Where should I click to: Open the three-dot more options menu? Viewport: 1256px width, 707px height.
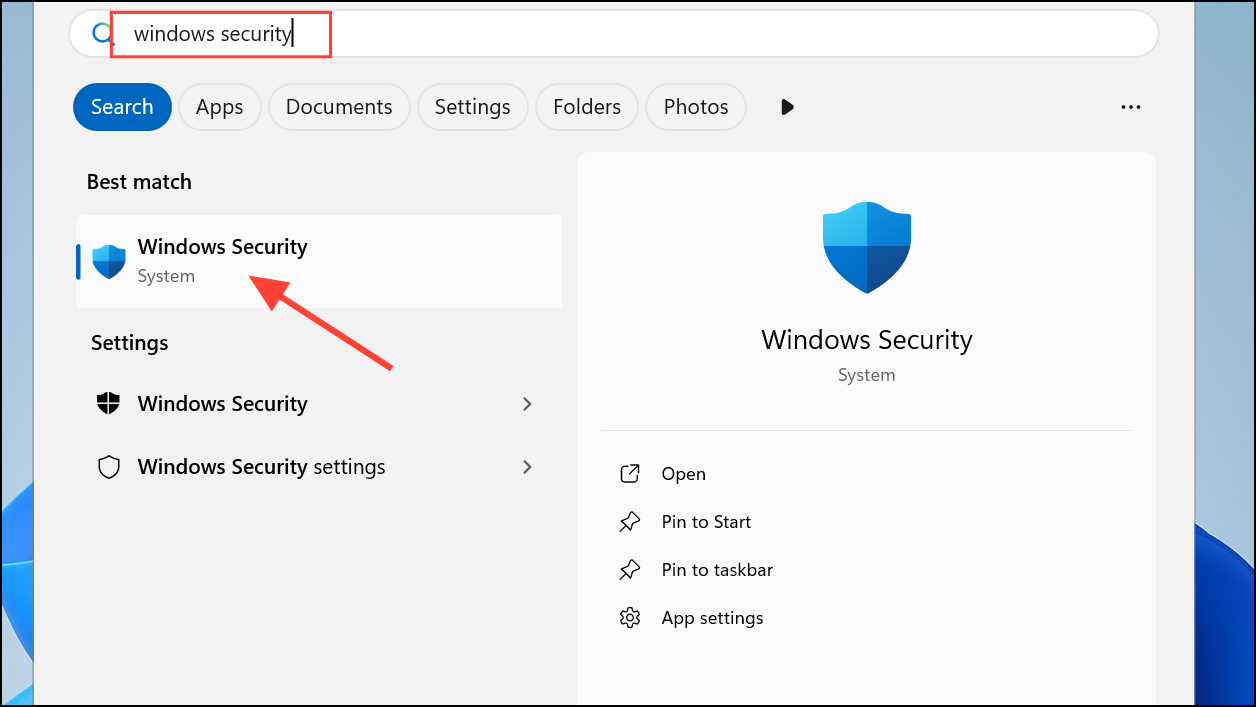[x=1131, y=107]
